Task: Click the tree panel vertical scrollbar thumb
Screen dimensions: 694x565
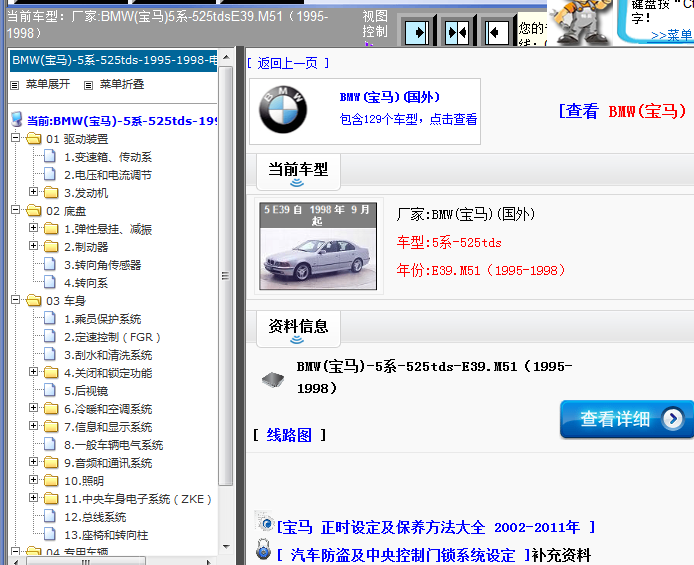Action: click(x=226, y=276)
